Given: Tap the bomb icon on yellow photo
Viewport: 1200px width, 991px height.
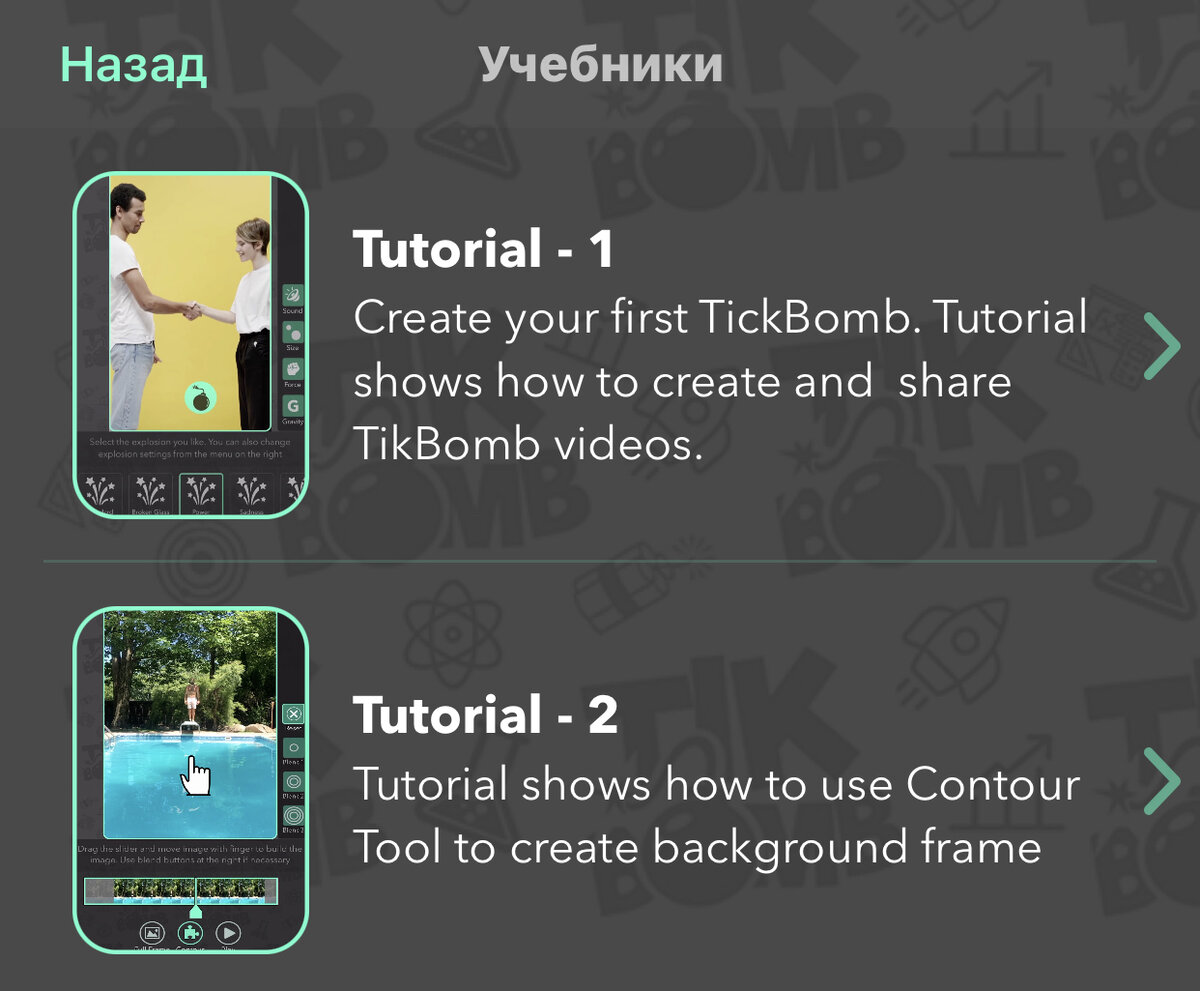Looking at the screenshot, I should (x=202, y=398).
